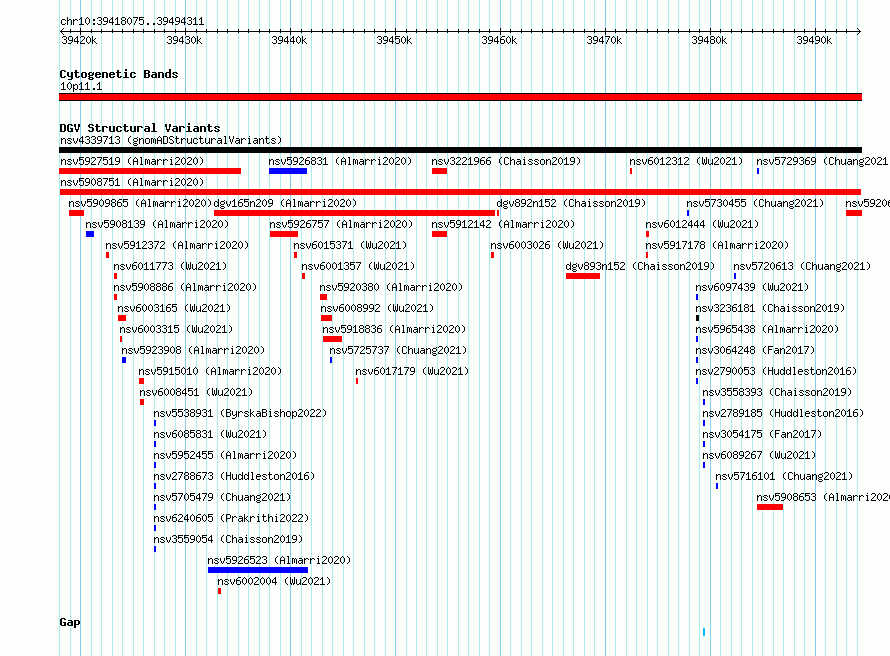
Task: Click nsv5725737 (Chuang2021) label
Action: pos(398,350)
